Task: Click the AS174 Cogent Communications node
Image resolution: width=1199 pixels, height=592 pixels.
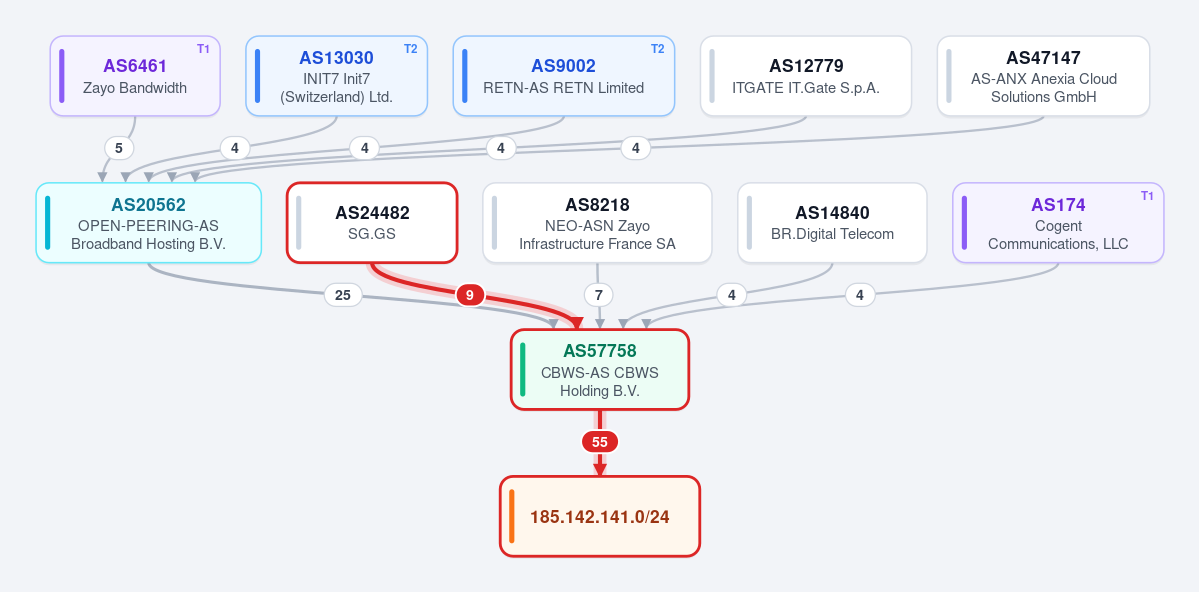Action: pos(1058,223)
